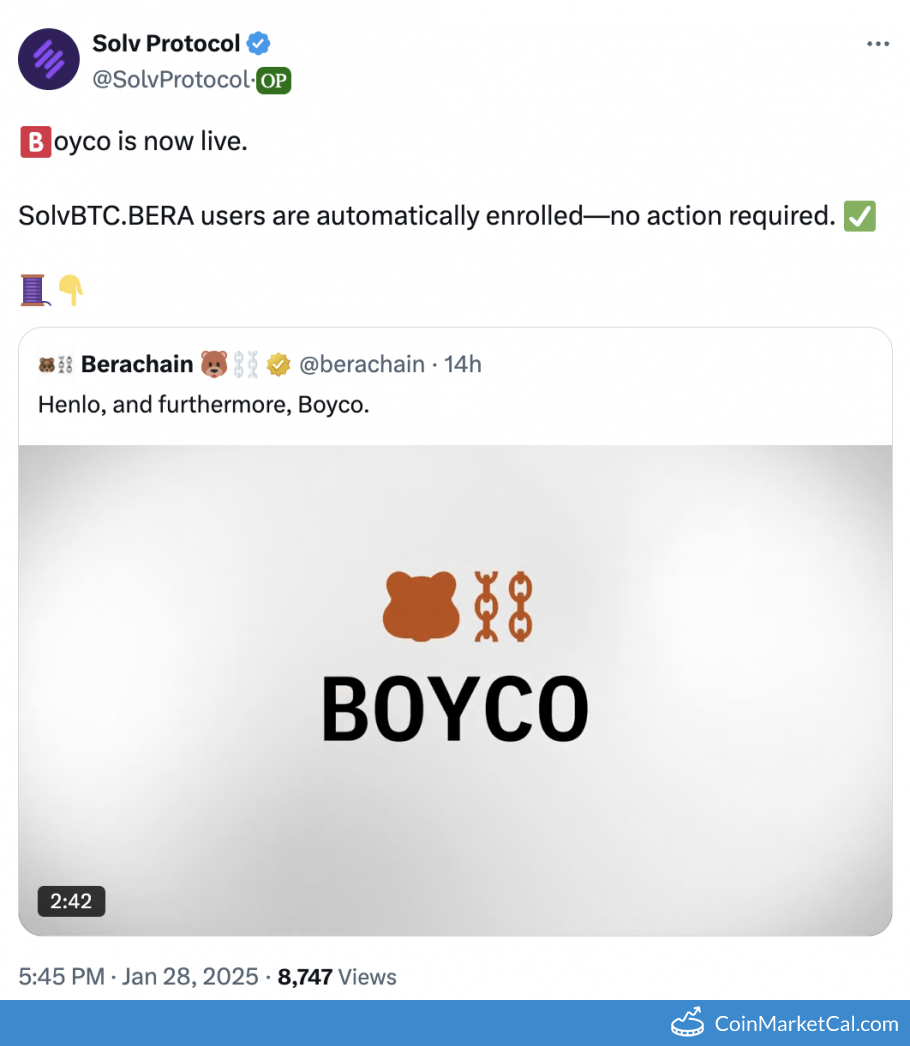Click the 2:42 video duration label
910x1046 pixels.
pos(71,901)
